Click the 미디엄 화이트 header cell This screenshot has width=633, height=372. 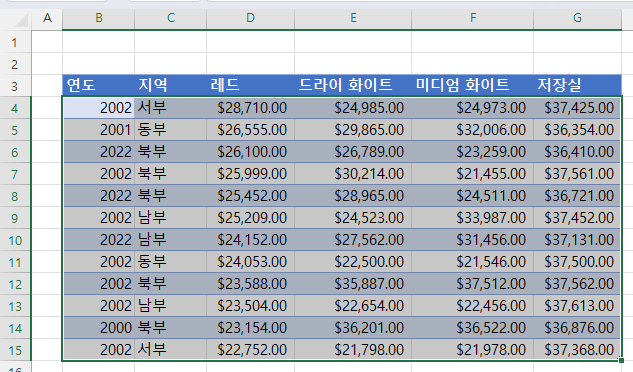(x=473, y=85)
